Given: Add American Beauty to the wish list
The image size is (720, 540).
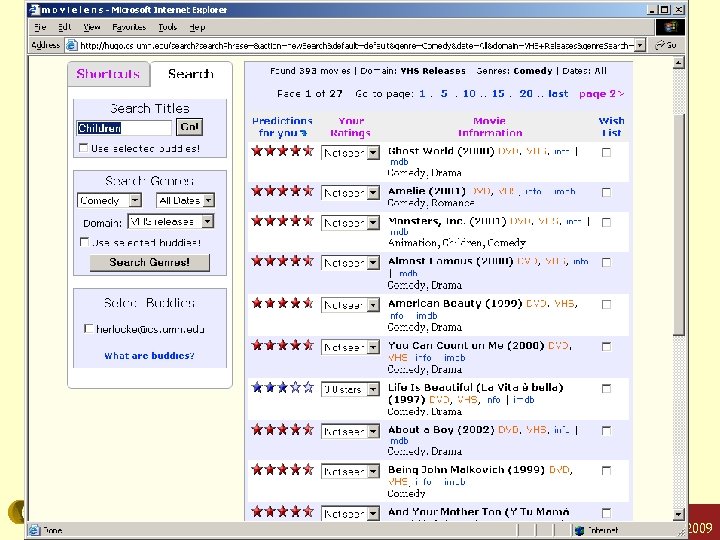Looking at the screenshot, I should pyautogui.click(x=606, y=304).
